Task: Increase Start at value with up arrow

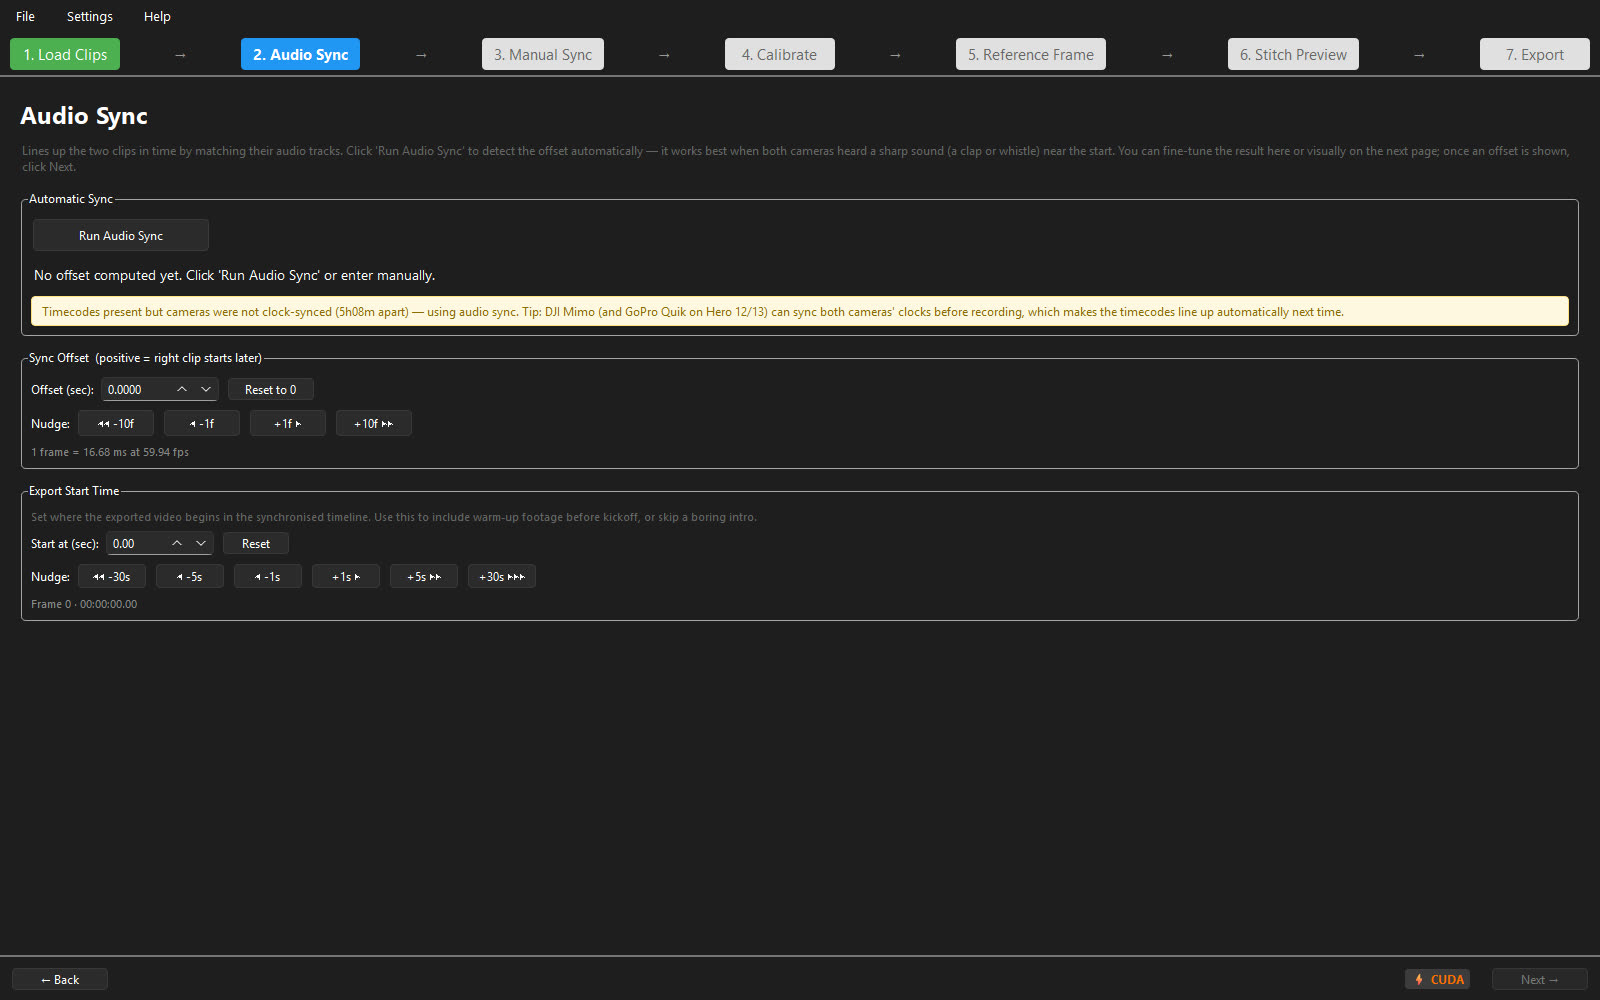Action: pos(177,543)
